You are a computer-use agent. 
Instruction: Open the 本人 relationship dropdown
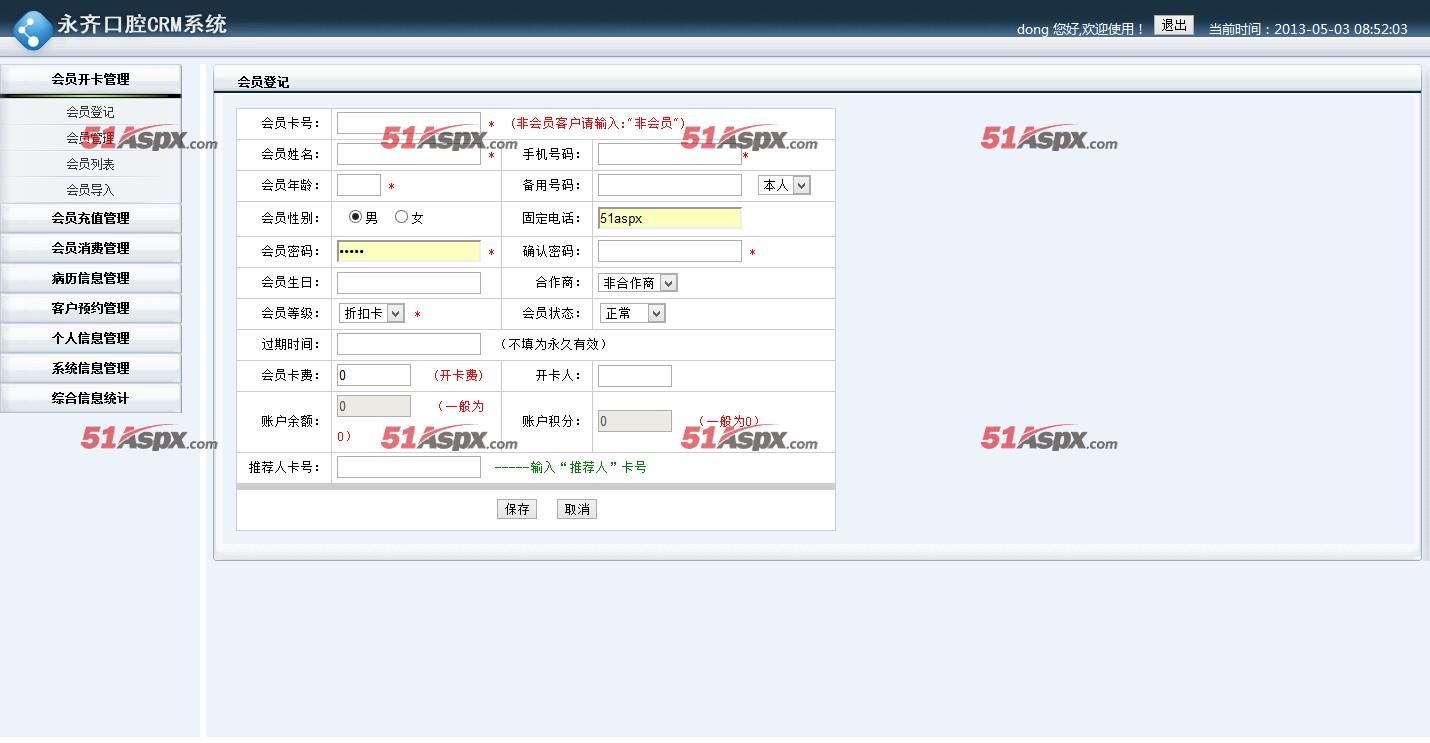(784, 185)
